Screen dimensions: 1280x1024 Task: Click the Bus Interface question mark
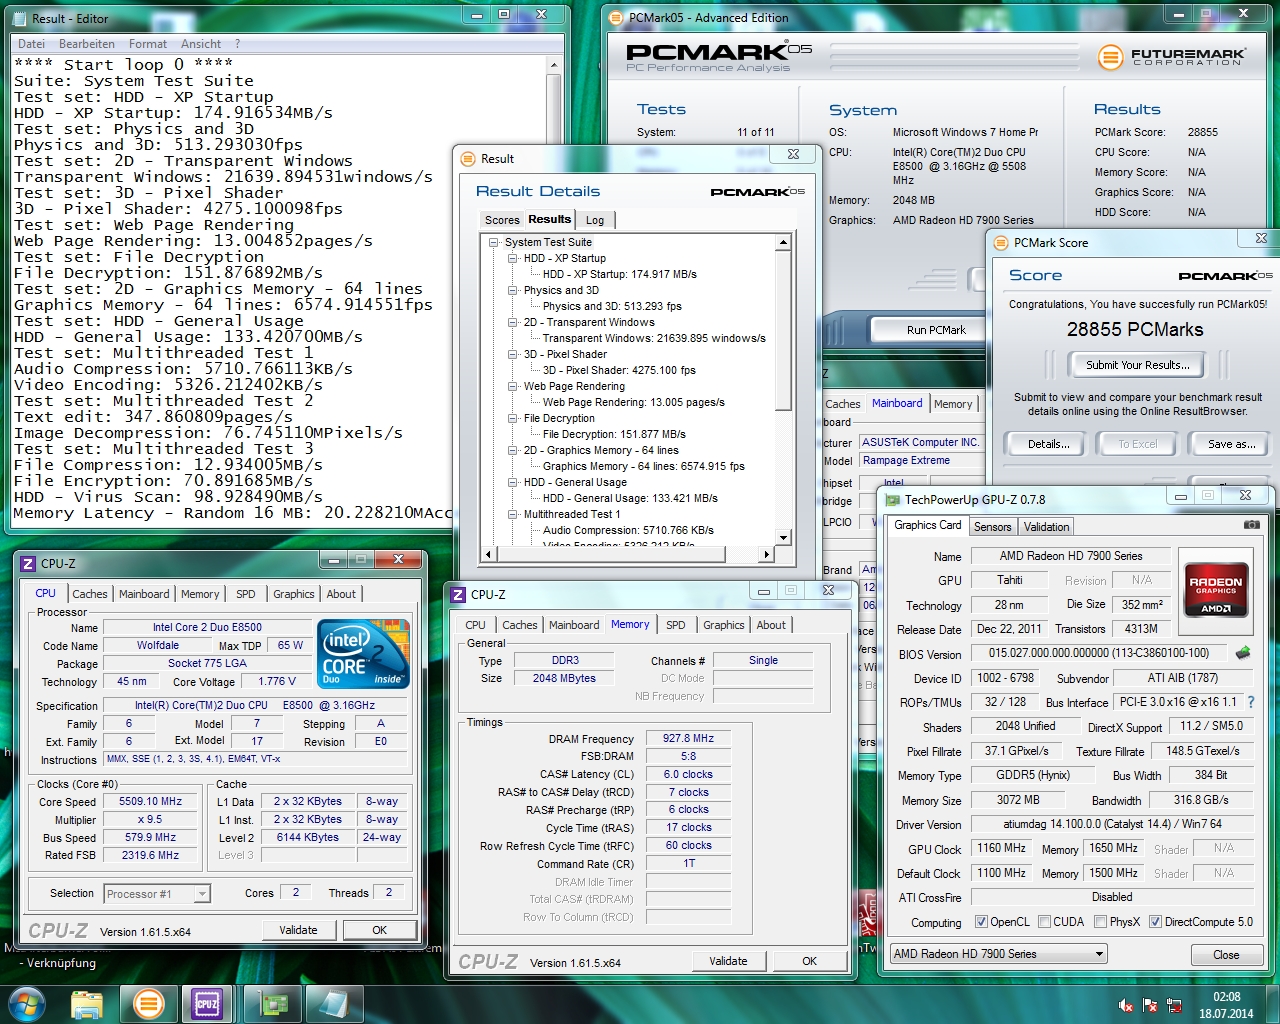point(1250,702)
